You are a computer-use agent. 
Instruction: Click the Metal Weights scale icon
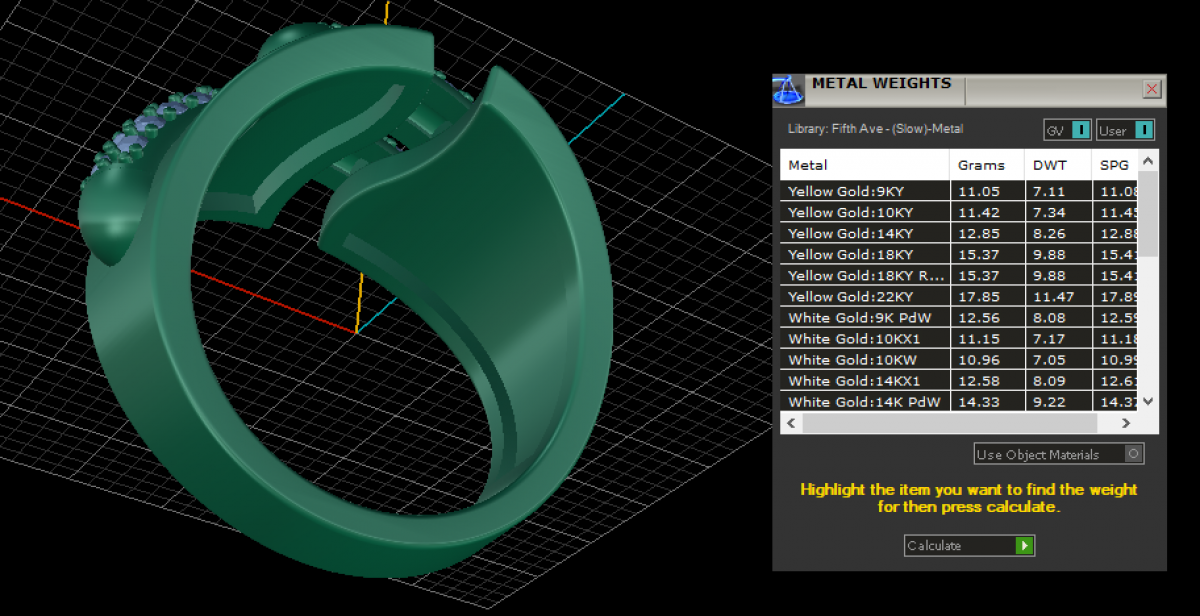(x=789, y=90)
